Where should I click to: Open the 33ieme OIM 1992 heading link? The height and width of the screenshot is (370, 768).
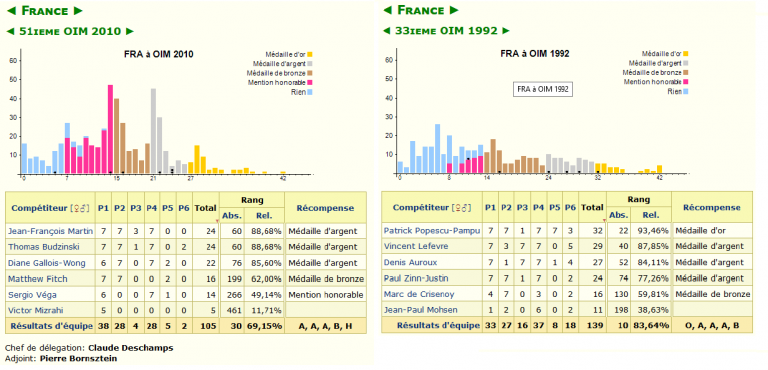point(446,30)
